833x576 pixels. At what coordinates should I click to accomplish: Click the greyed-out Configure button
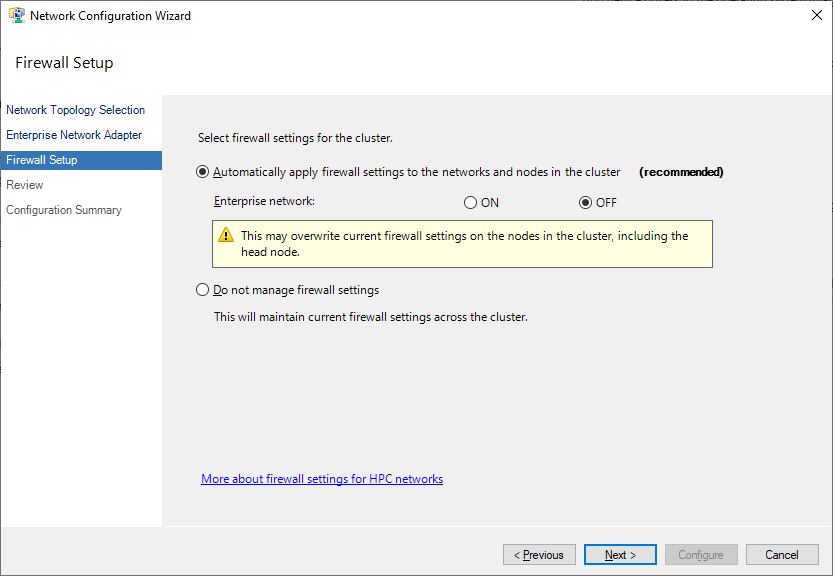(x=701, y=555)
